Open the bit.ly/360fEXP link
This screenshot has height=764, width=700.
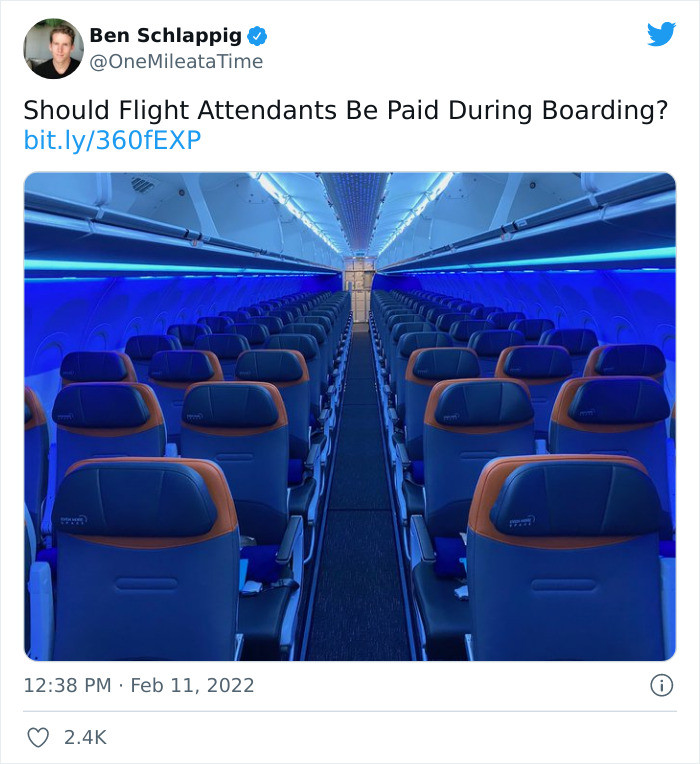[x=112, y=141]
